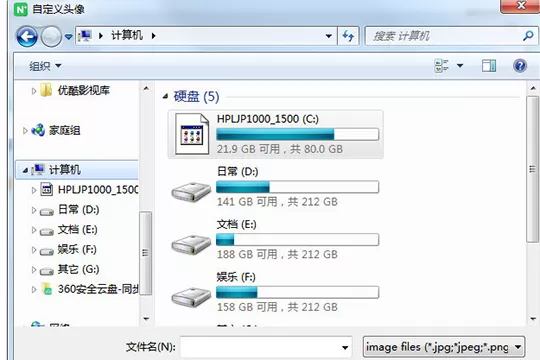Select 文档 (E:) drive icon

191,244
